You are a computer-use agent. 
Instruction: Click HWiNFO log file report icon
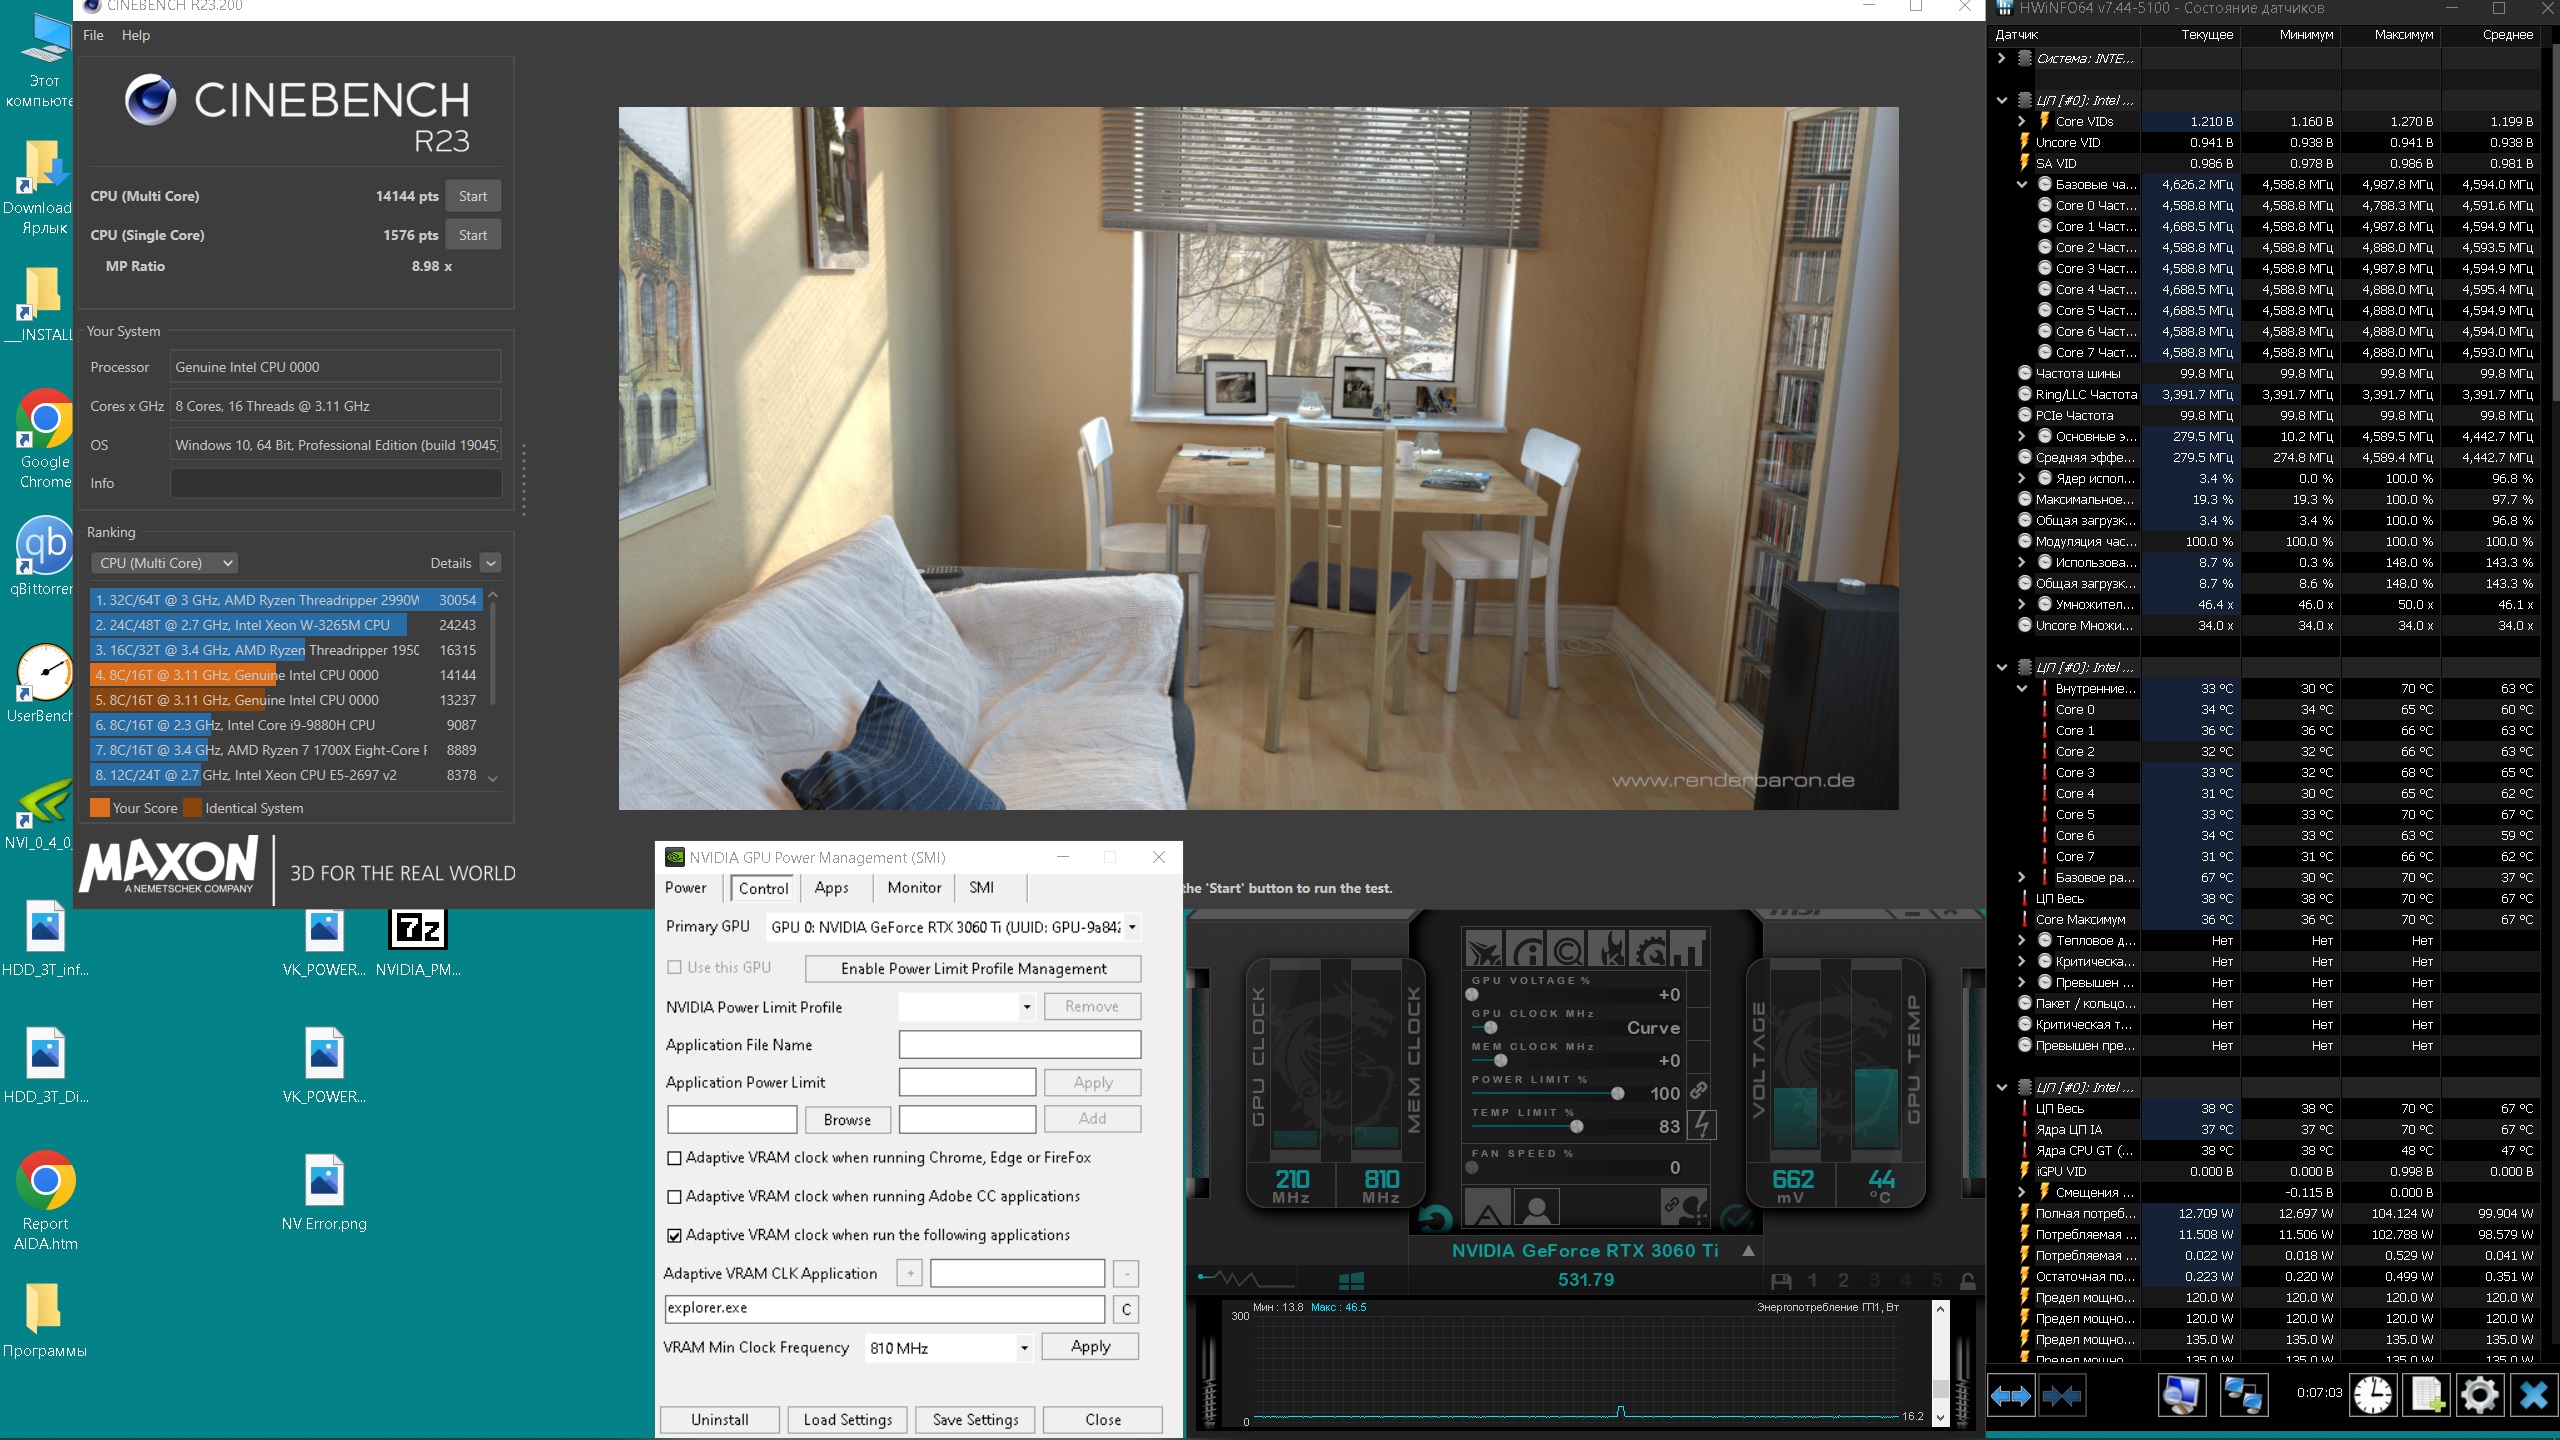pos(2427,1394)
